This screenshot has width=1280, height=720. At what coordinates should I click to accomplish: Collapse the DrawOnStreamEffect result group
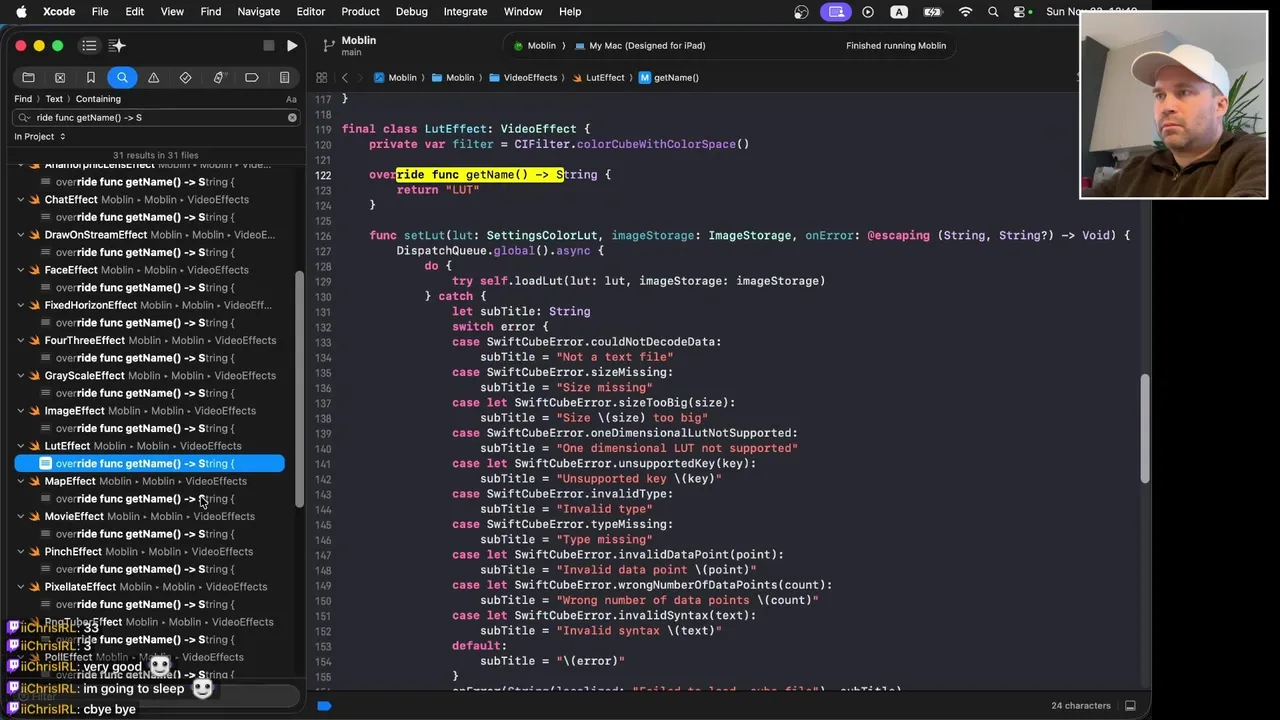(x=21, y=235)
